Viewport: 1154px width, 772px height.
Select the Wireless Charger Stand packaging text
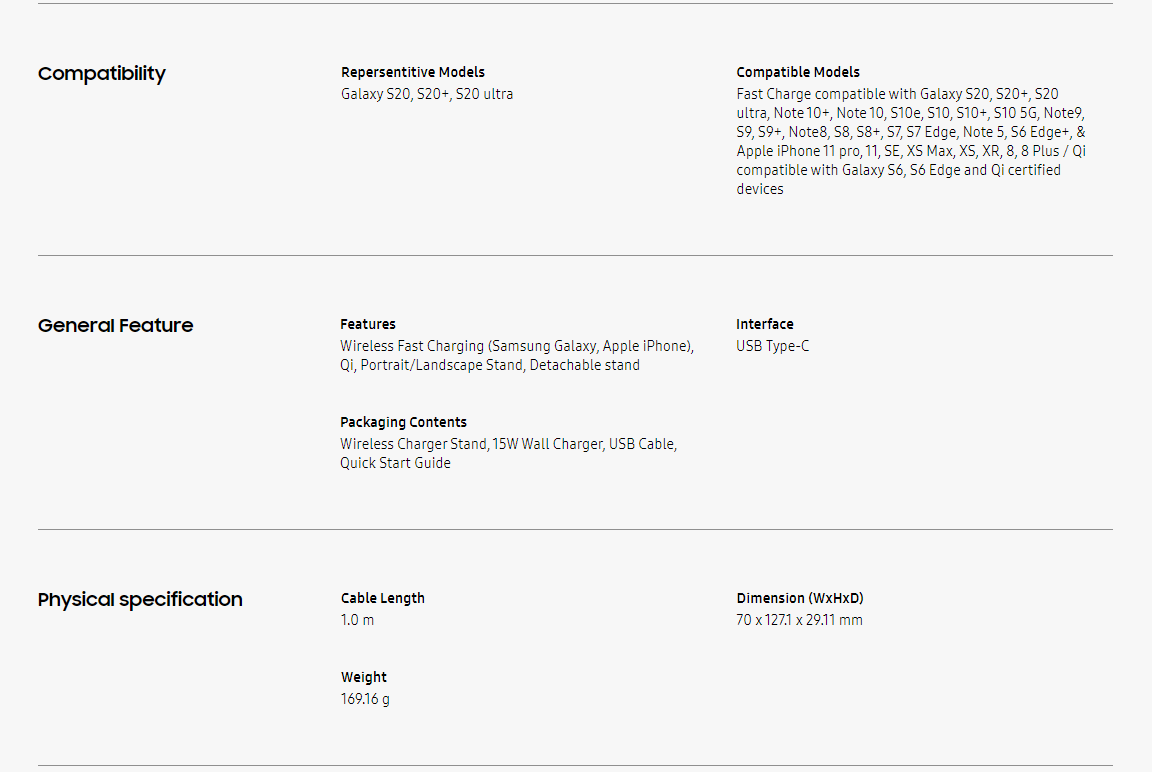pyautogui.click(x=508, y=453)
